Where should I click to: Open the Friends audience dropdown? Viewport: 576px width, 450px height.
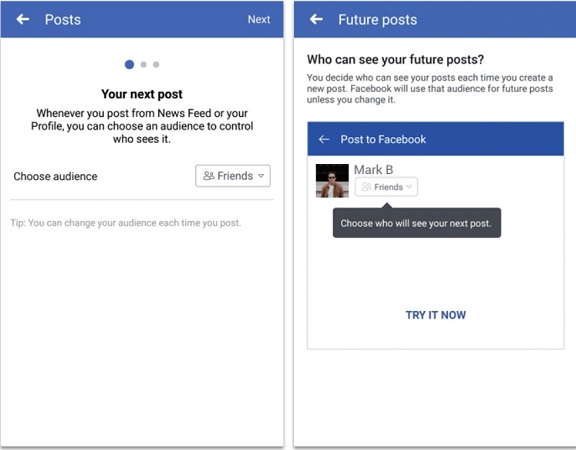tap(233, 176)
